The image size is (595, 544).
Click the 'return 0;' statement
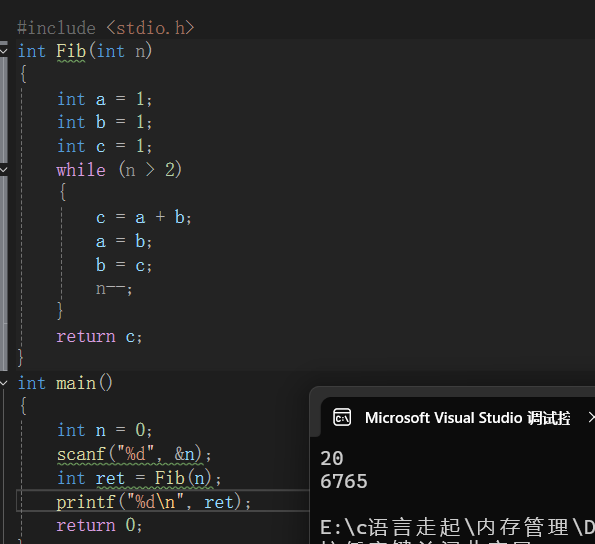click(99, 526)
